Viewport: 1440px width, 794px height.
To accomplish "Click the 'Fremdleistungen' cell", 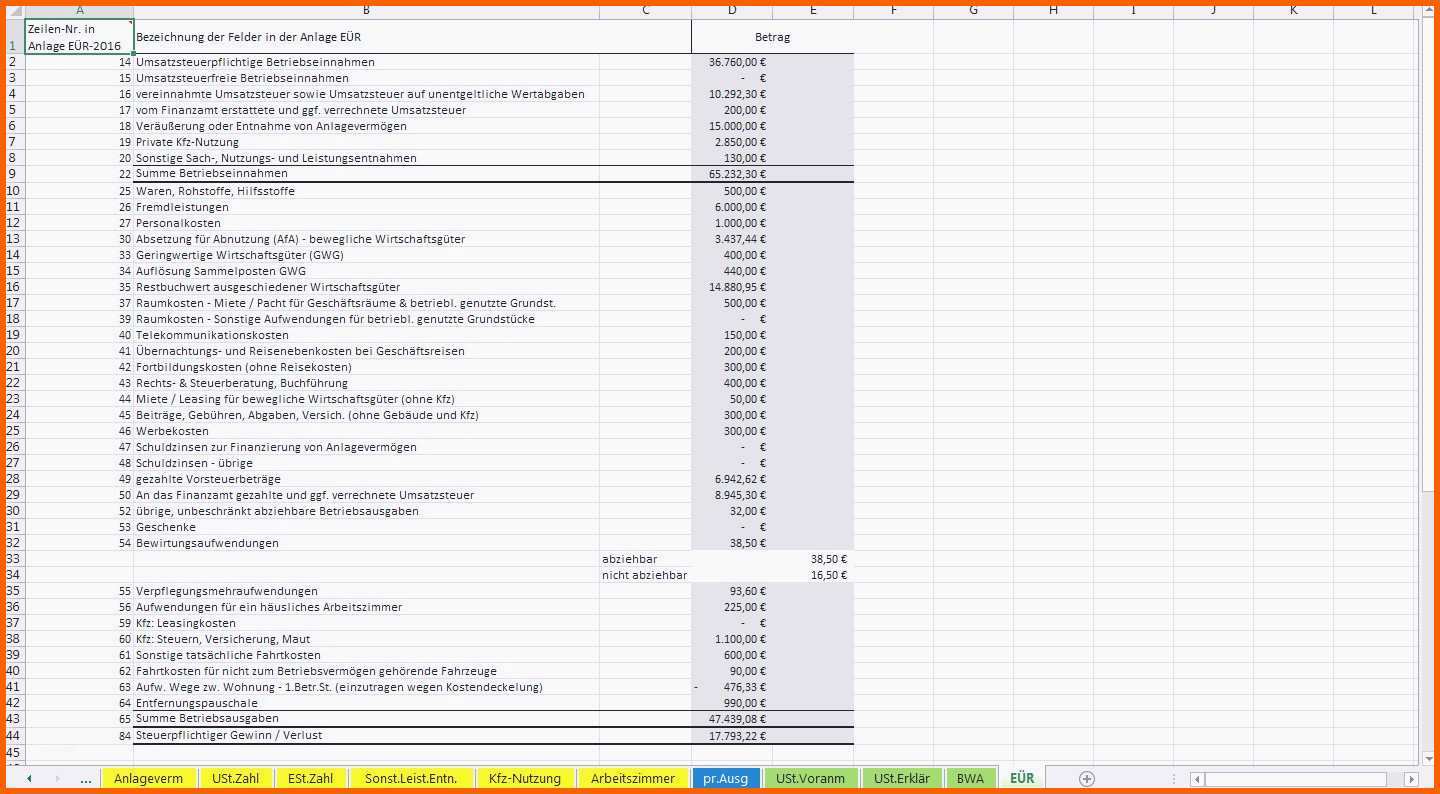I will (x=366, y=207).
